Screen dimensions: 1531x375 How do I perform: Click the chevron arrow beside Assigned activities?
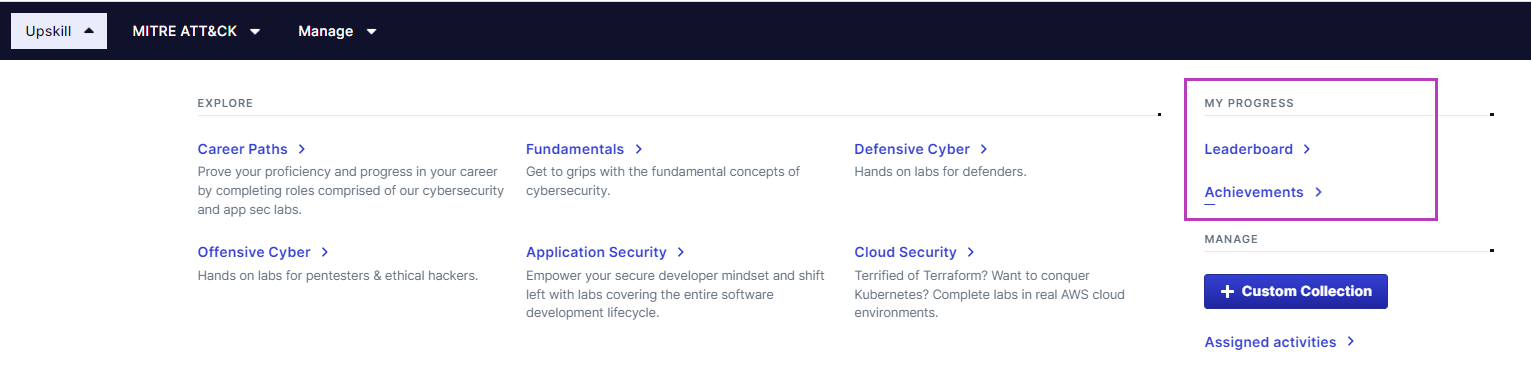1351,342
